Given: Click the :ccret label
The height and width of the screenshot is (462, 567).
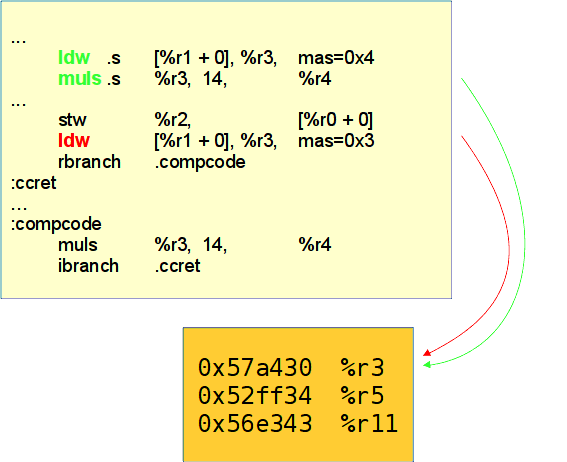Looking at the screenshot, I should pos(34,183).
